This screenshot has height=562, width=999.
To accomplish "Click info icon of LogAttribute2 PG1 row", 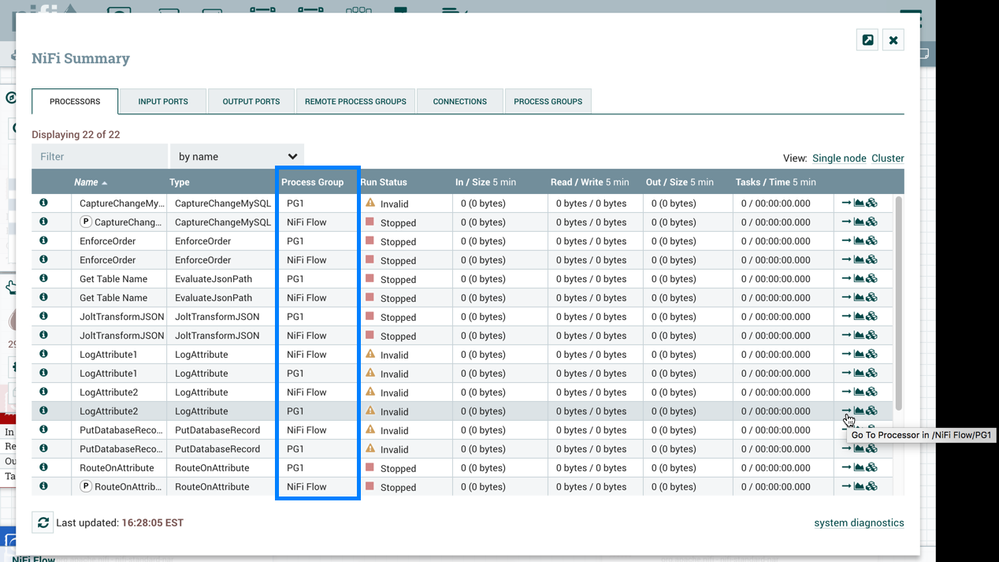I will point(44,411).
